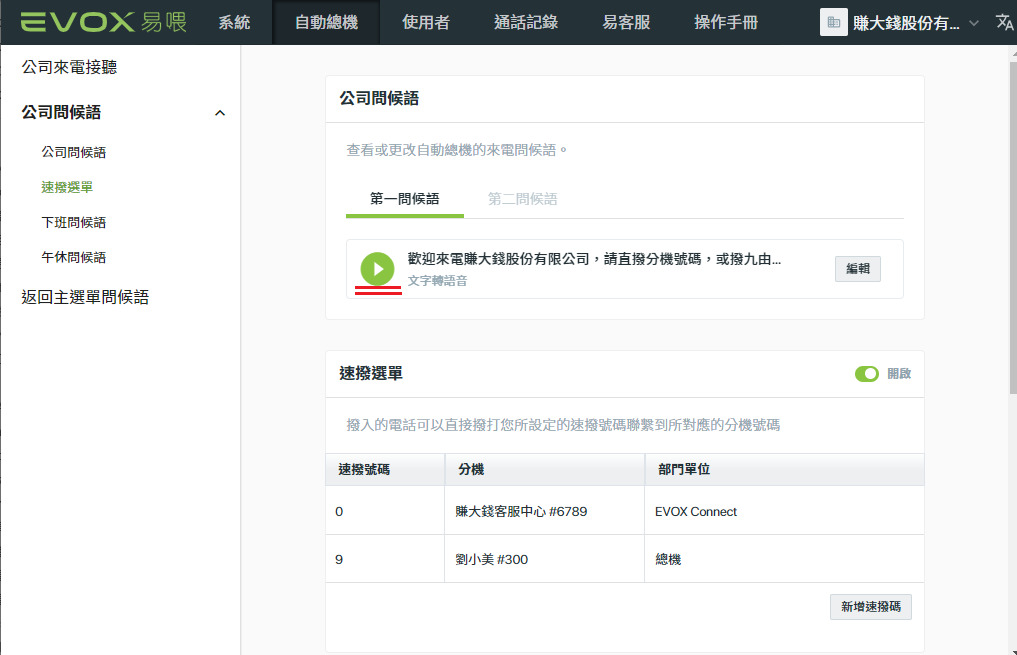
Task: Select the speed dial number 9 cell
Action: (385, 559)
